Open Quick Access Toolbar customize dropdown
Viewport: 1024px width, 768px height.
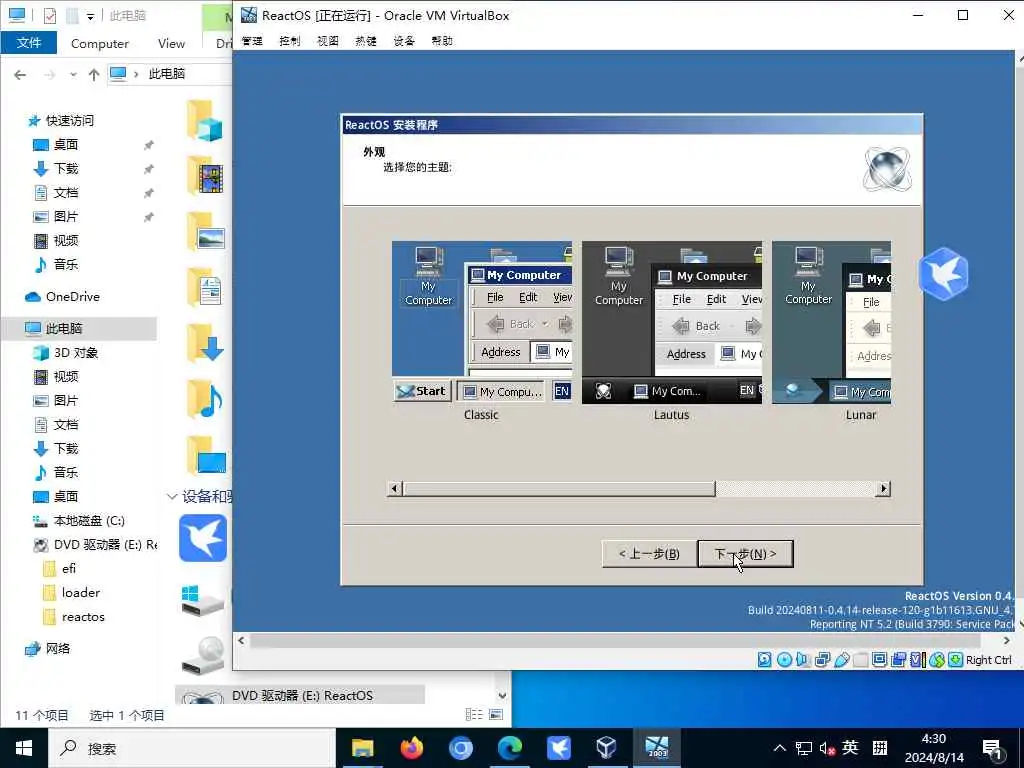point(90,16)
